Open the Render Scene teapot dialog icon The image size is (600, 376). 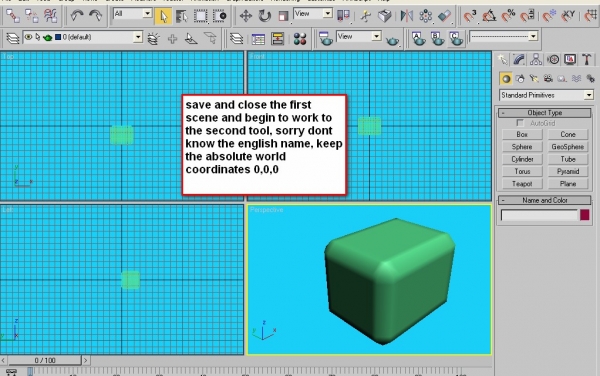326,38
